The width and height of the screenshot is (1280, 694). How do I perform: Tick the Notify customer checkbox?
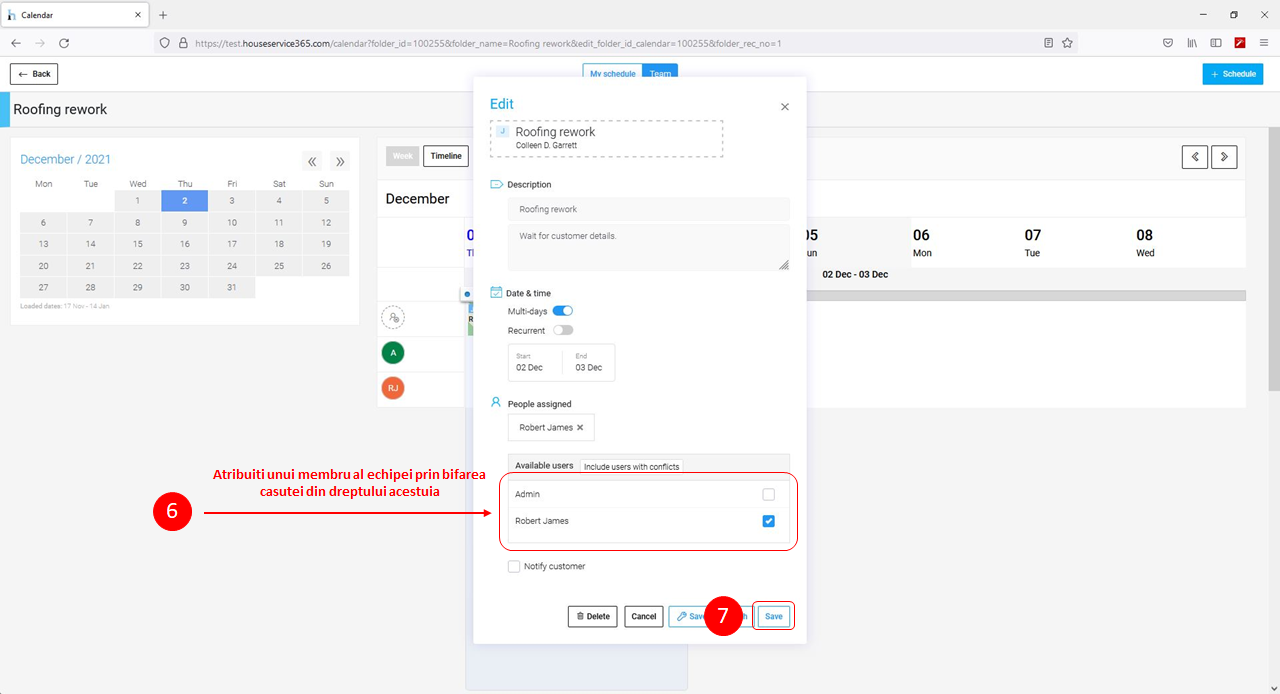(x=514, y=566)
